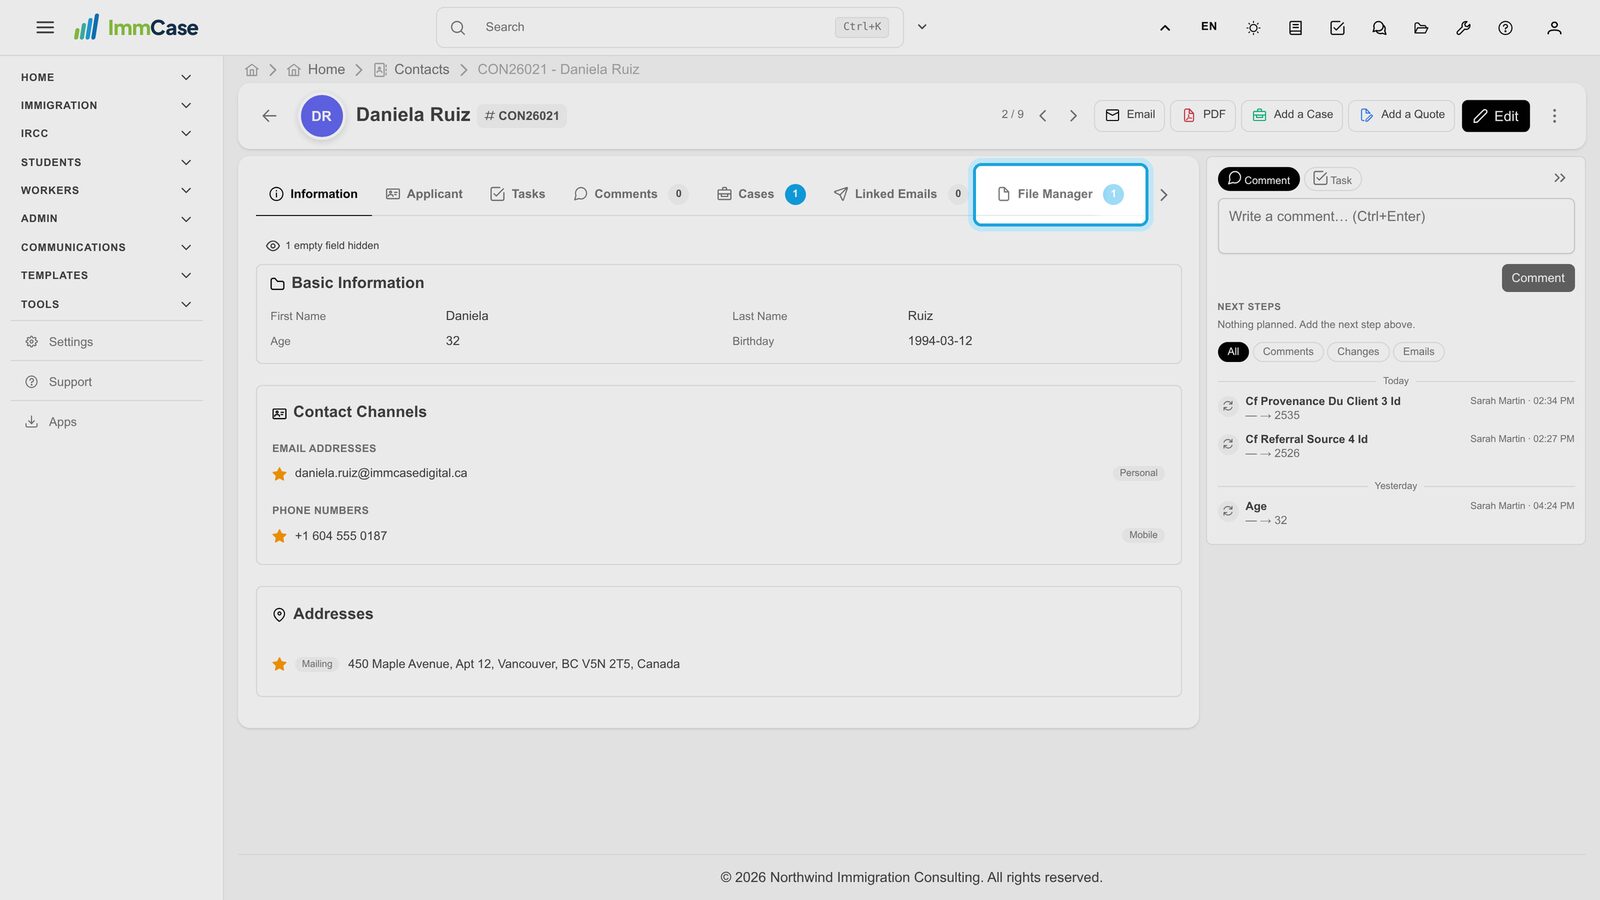Click the Edit button
The width and height of the screenshot is (1600, 900).
[x=1495, y=116]
